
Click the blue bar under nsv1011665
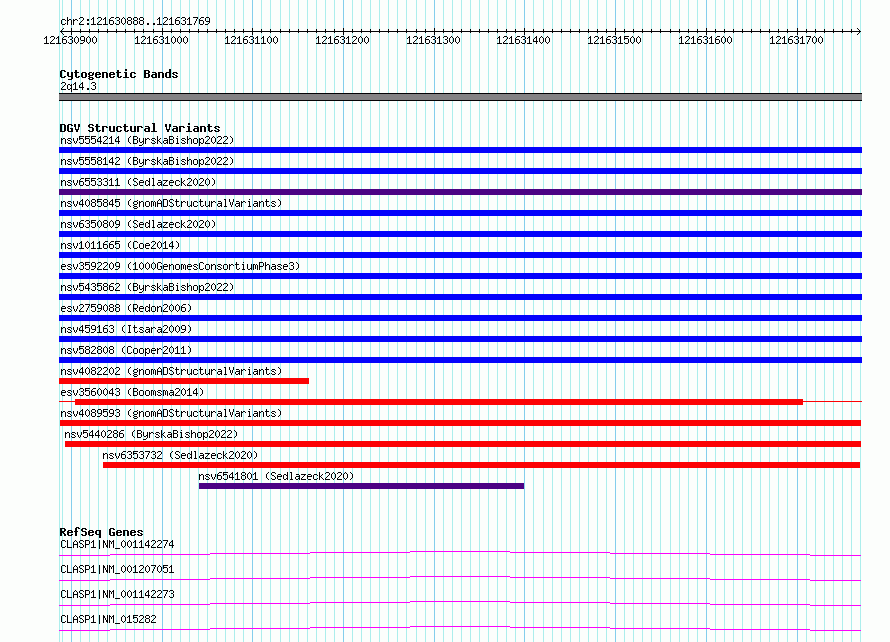coord(460,255)
